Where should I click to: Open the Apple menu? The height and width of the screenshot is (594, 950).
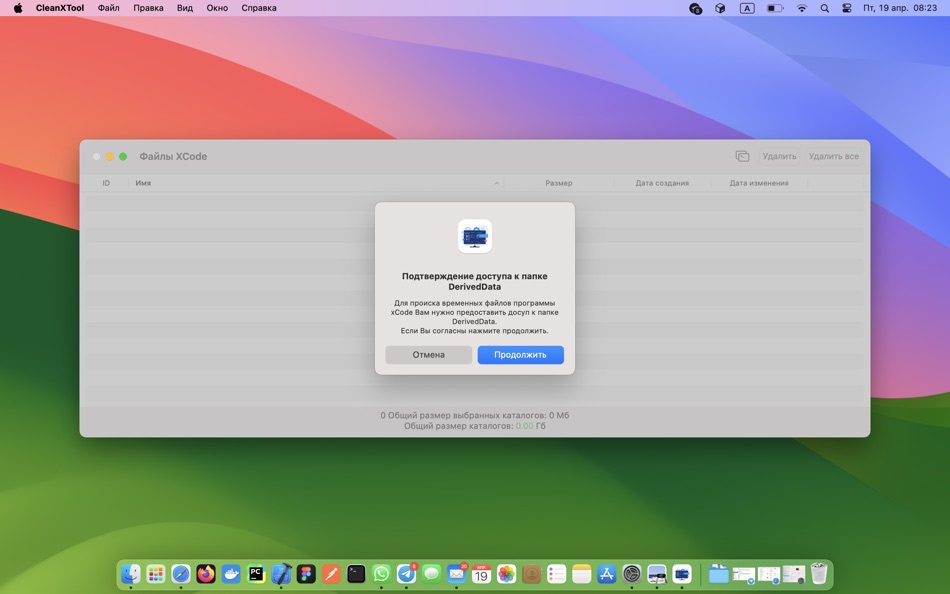click(x=18, y=8)
